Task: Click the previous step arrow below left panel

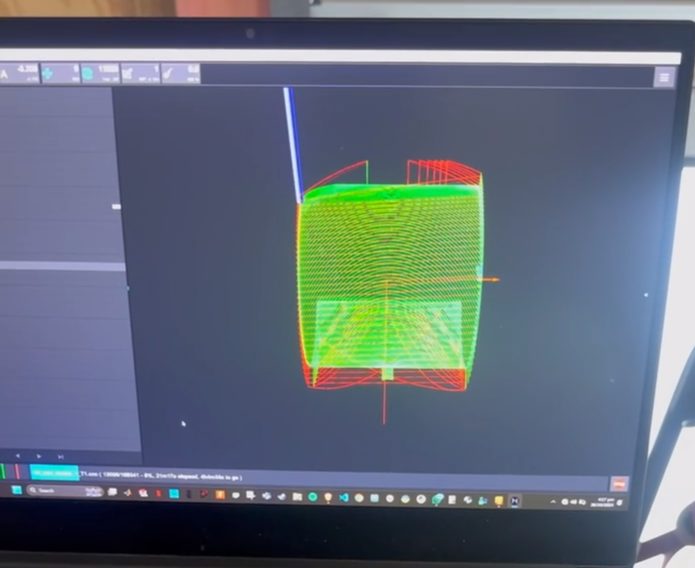Action: (x=18, y=456)
